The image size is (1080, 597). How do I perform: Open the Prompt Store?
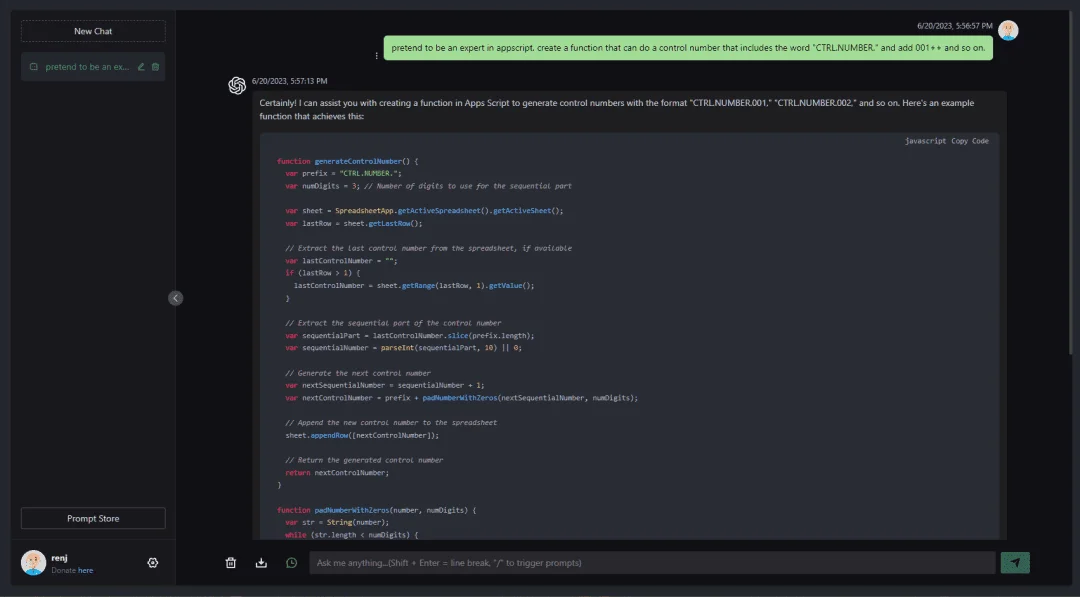point(93,519)
